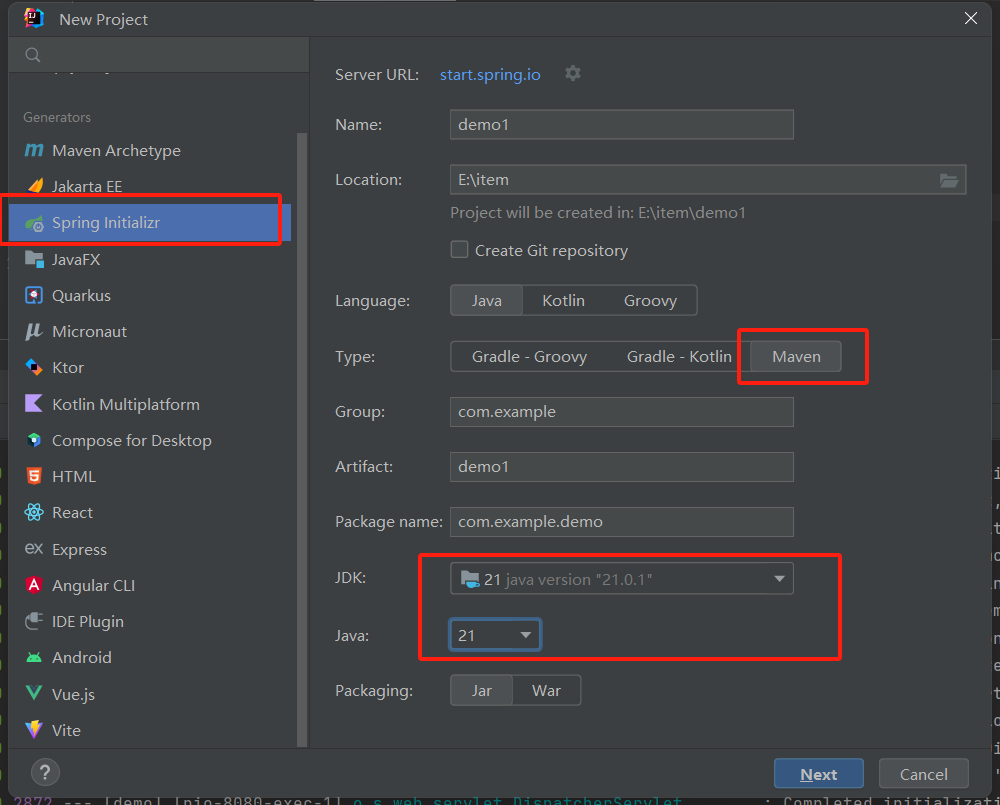Click the Jakarta EE icon
Viewport: 1000px width, 805px height.
point(35,186)
